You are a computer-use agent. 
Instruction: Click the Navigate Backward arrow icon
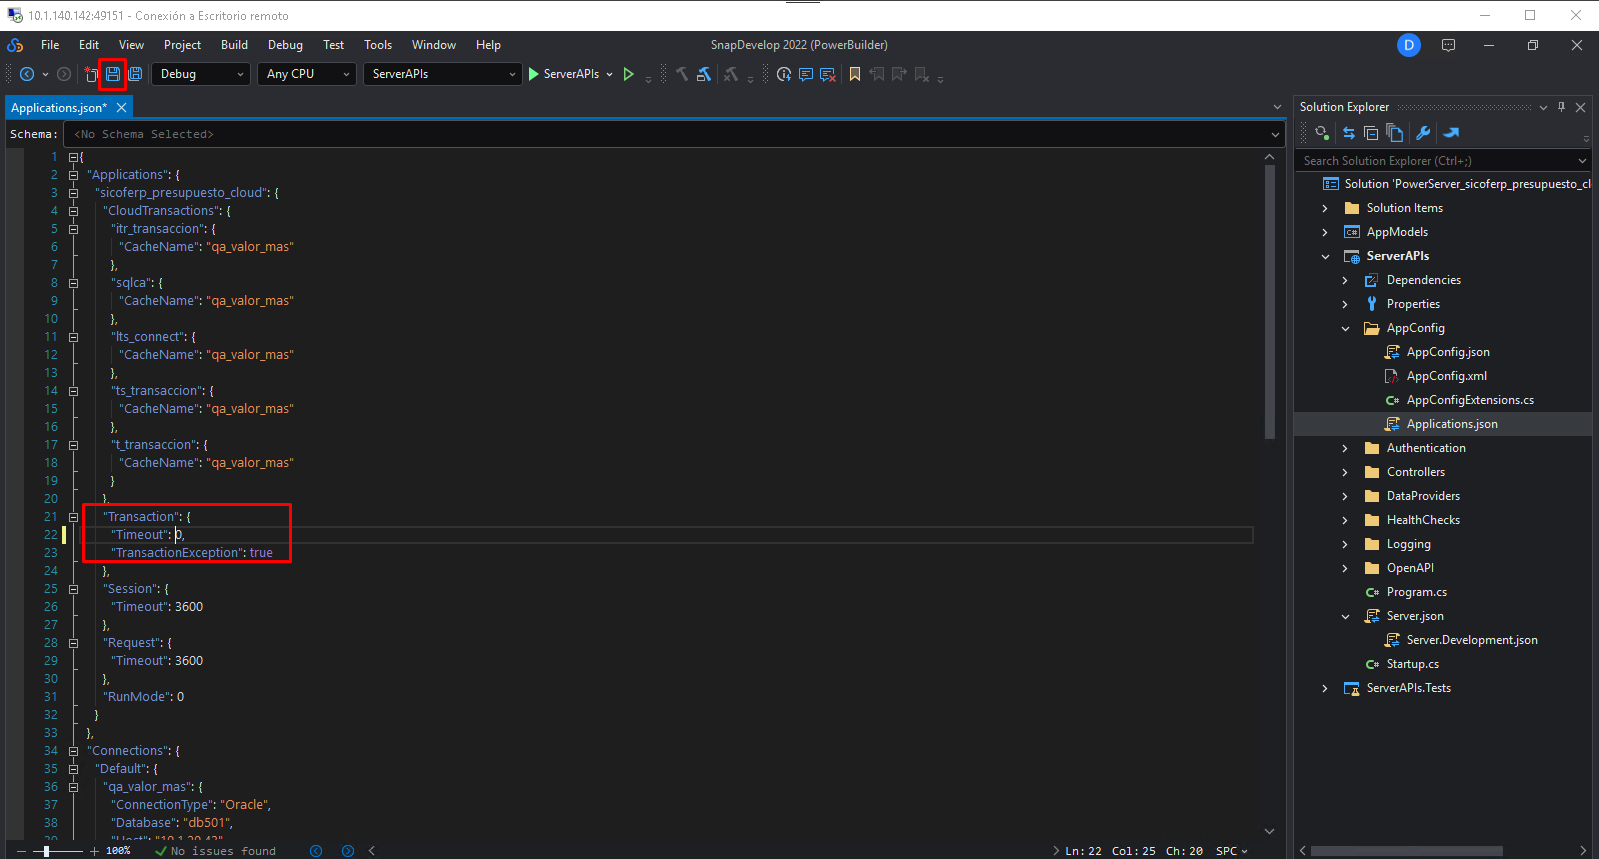(x=27, y=74)
